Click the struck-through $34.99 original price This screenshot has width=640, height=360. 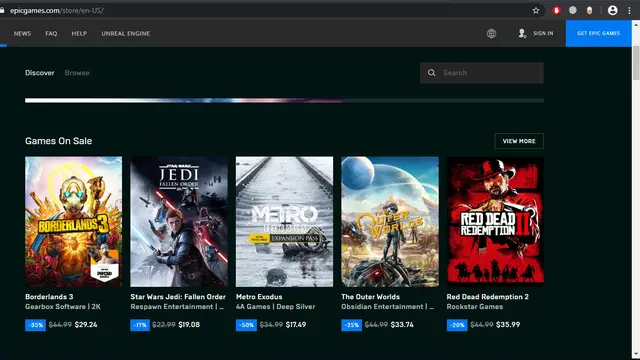click(271, 325)
